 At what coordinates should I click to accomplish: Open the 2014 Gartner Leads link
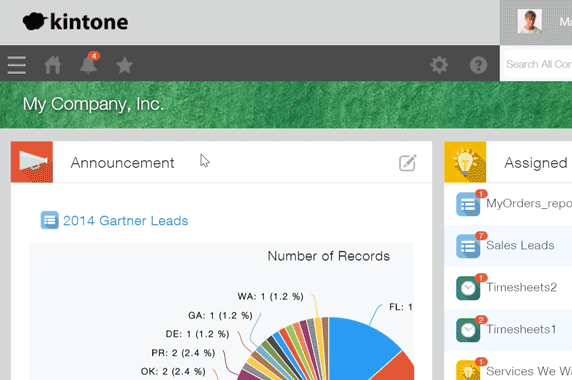click(125, 221)
